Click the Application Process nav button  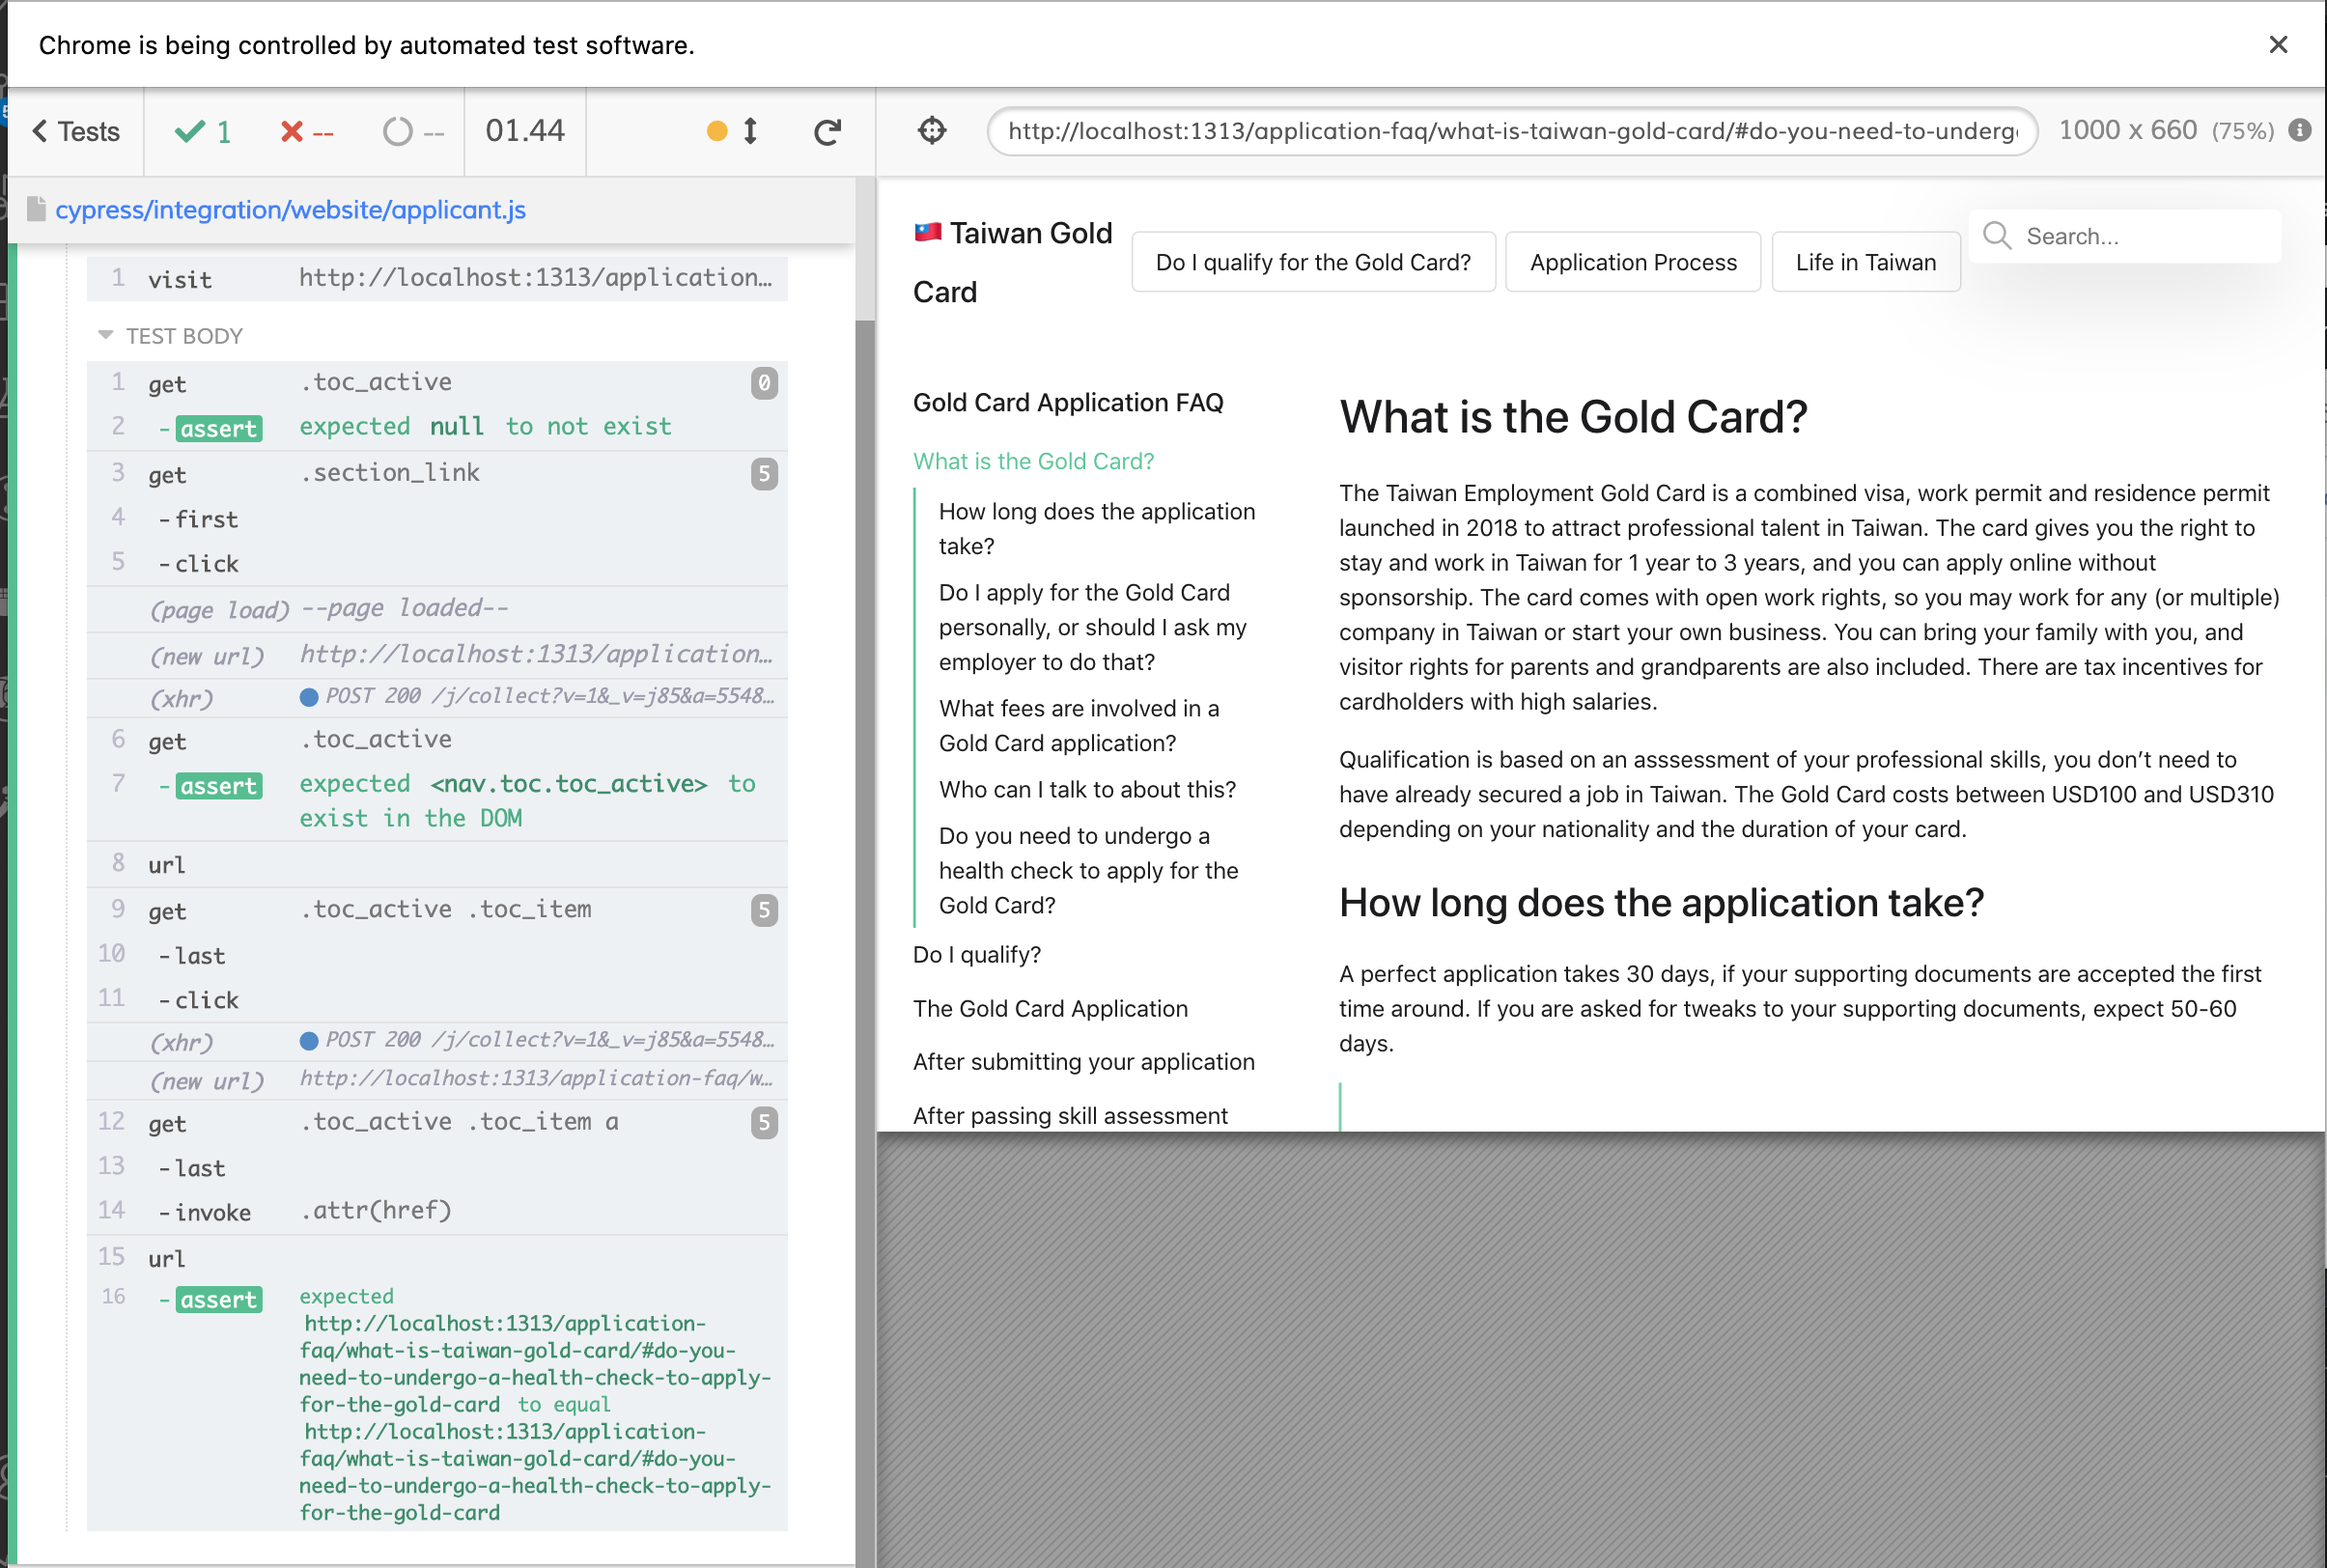pos(1632,262)
